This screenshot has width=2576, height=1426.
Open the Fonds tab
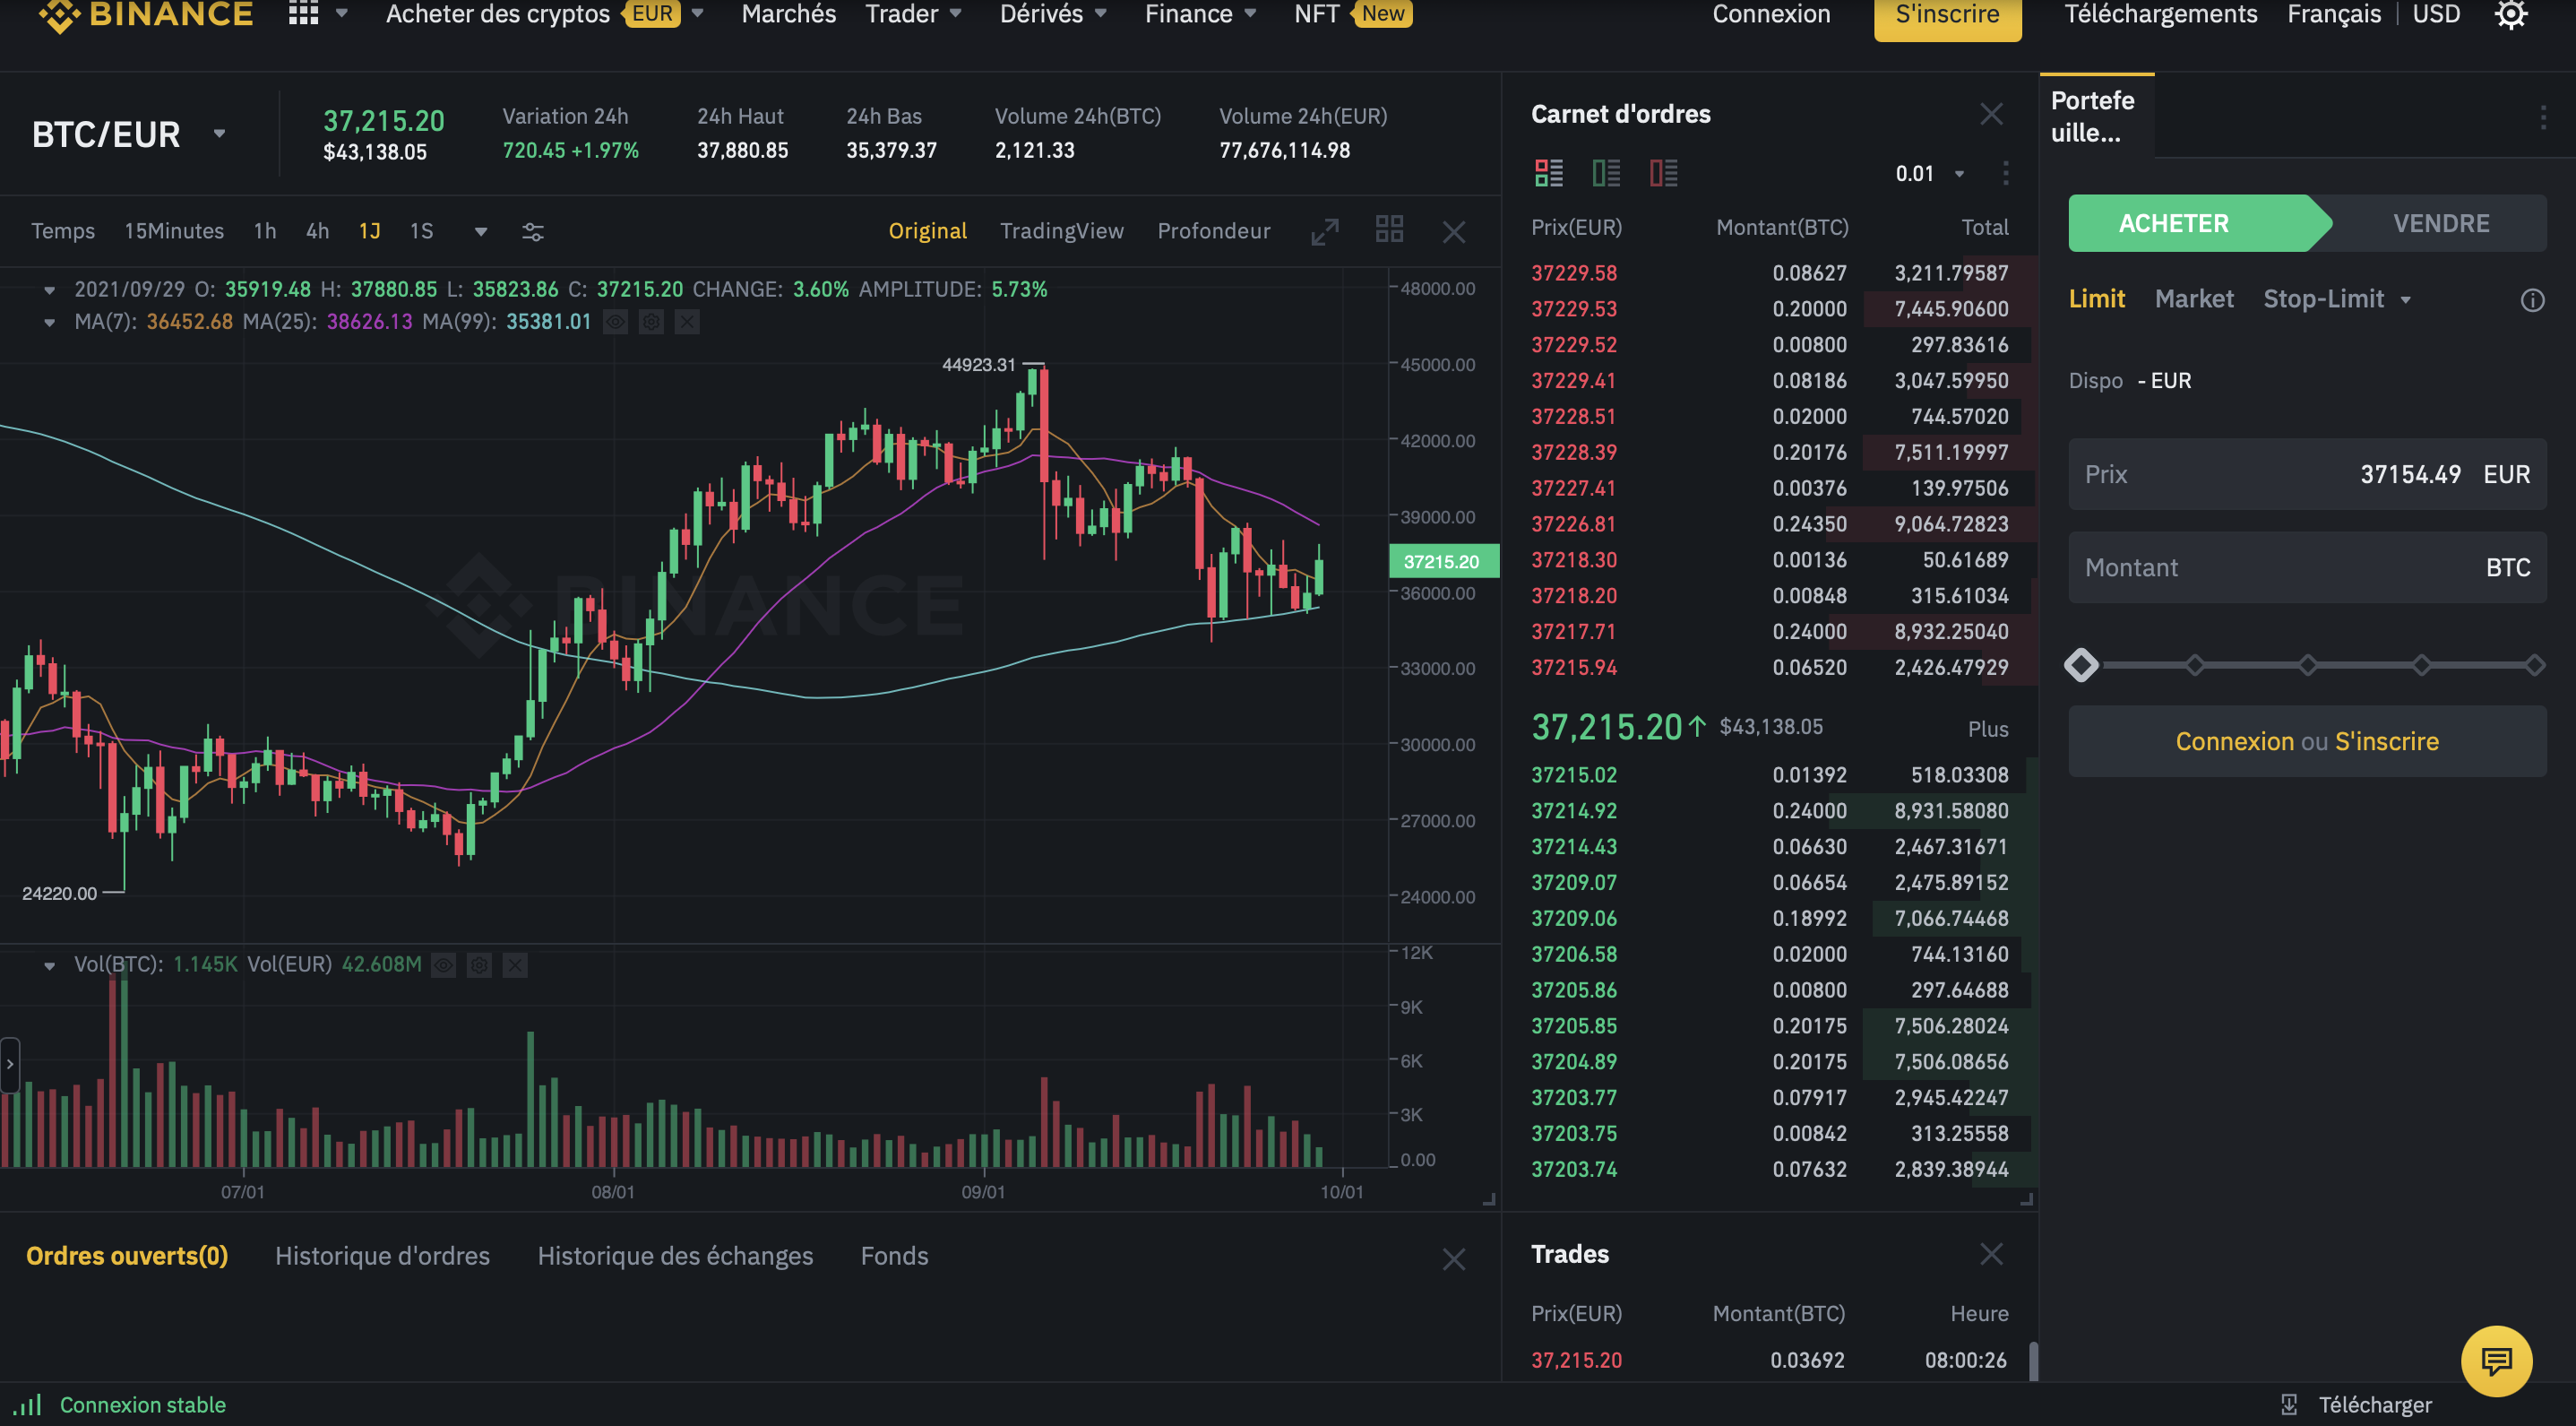coord(894,1256)
